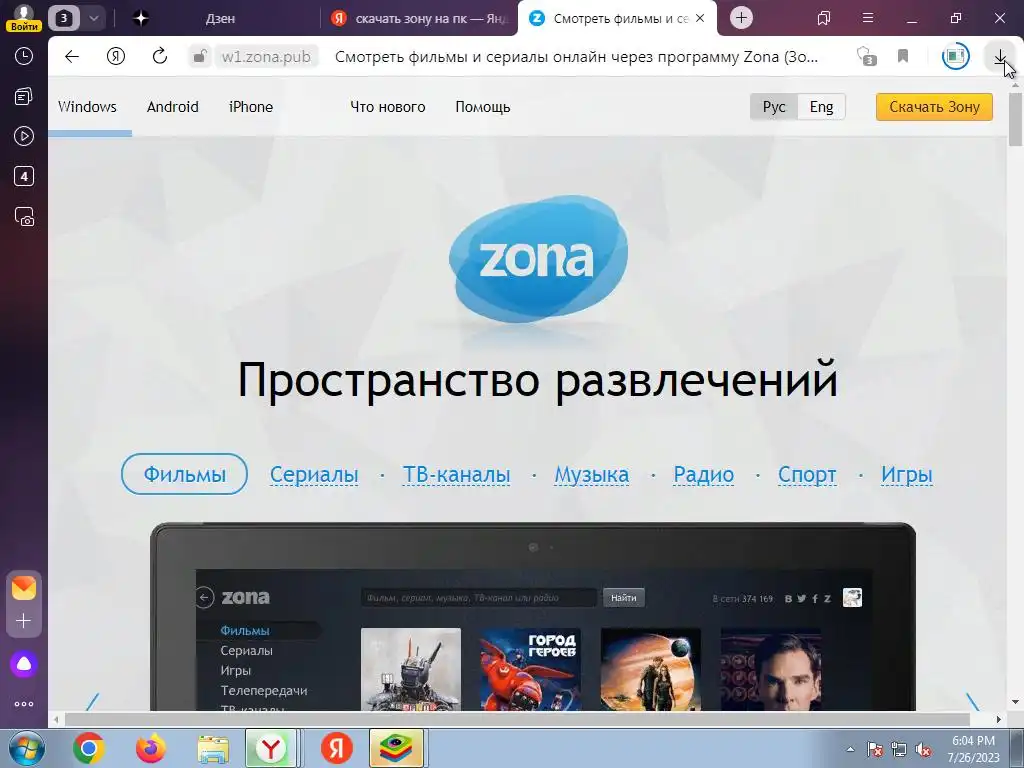Open BlueStacks from the taskbar
Image resolution: width=1024 pixels, height=768 pixels.
tap(396, 748)
